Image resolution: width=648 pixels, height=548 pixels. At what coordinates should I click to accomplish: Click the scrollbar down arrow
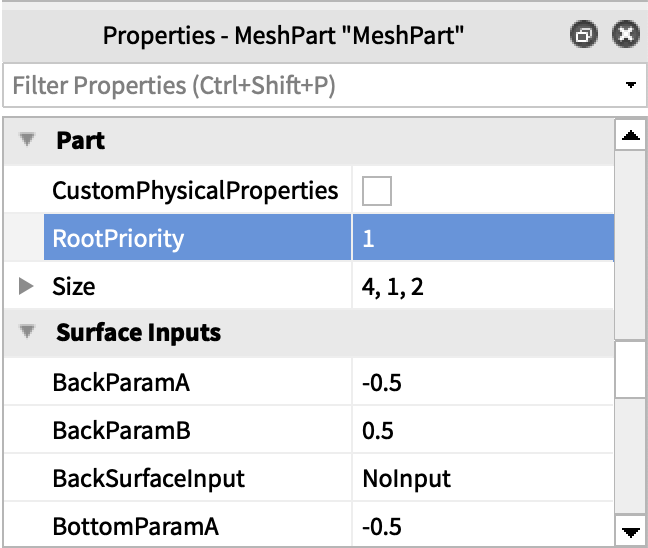click(630, 531)
